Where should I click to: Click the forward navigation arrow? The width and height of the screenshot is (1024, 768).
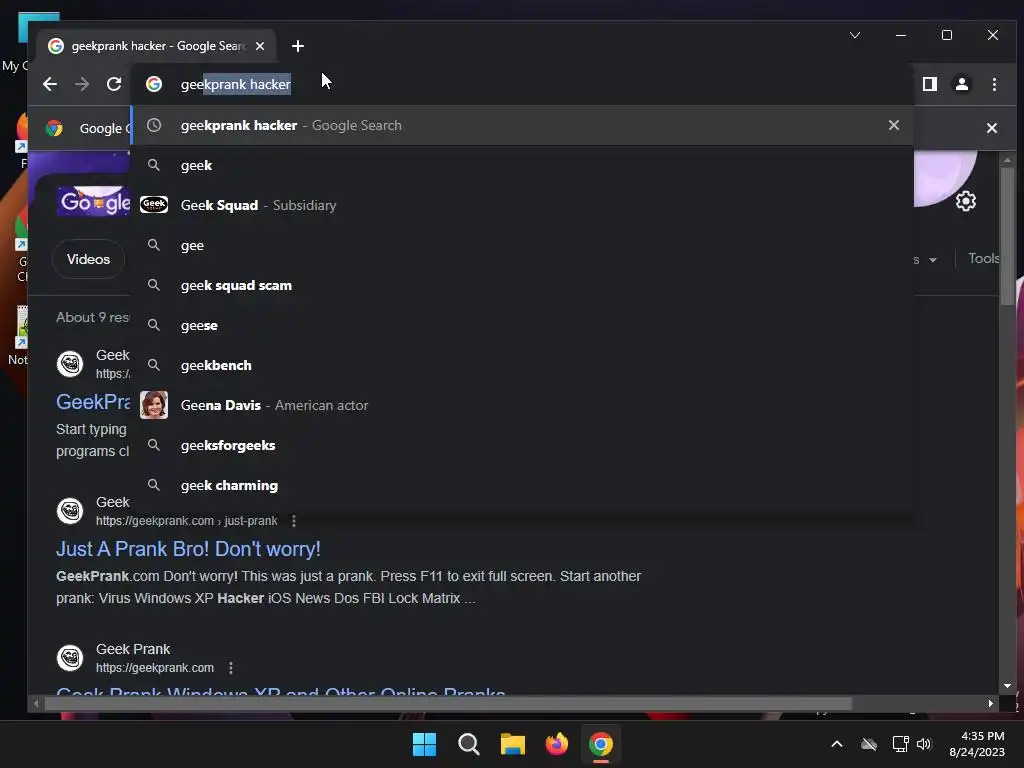(x=82, y=84)
